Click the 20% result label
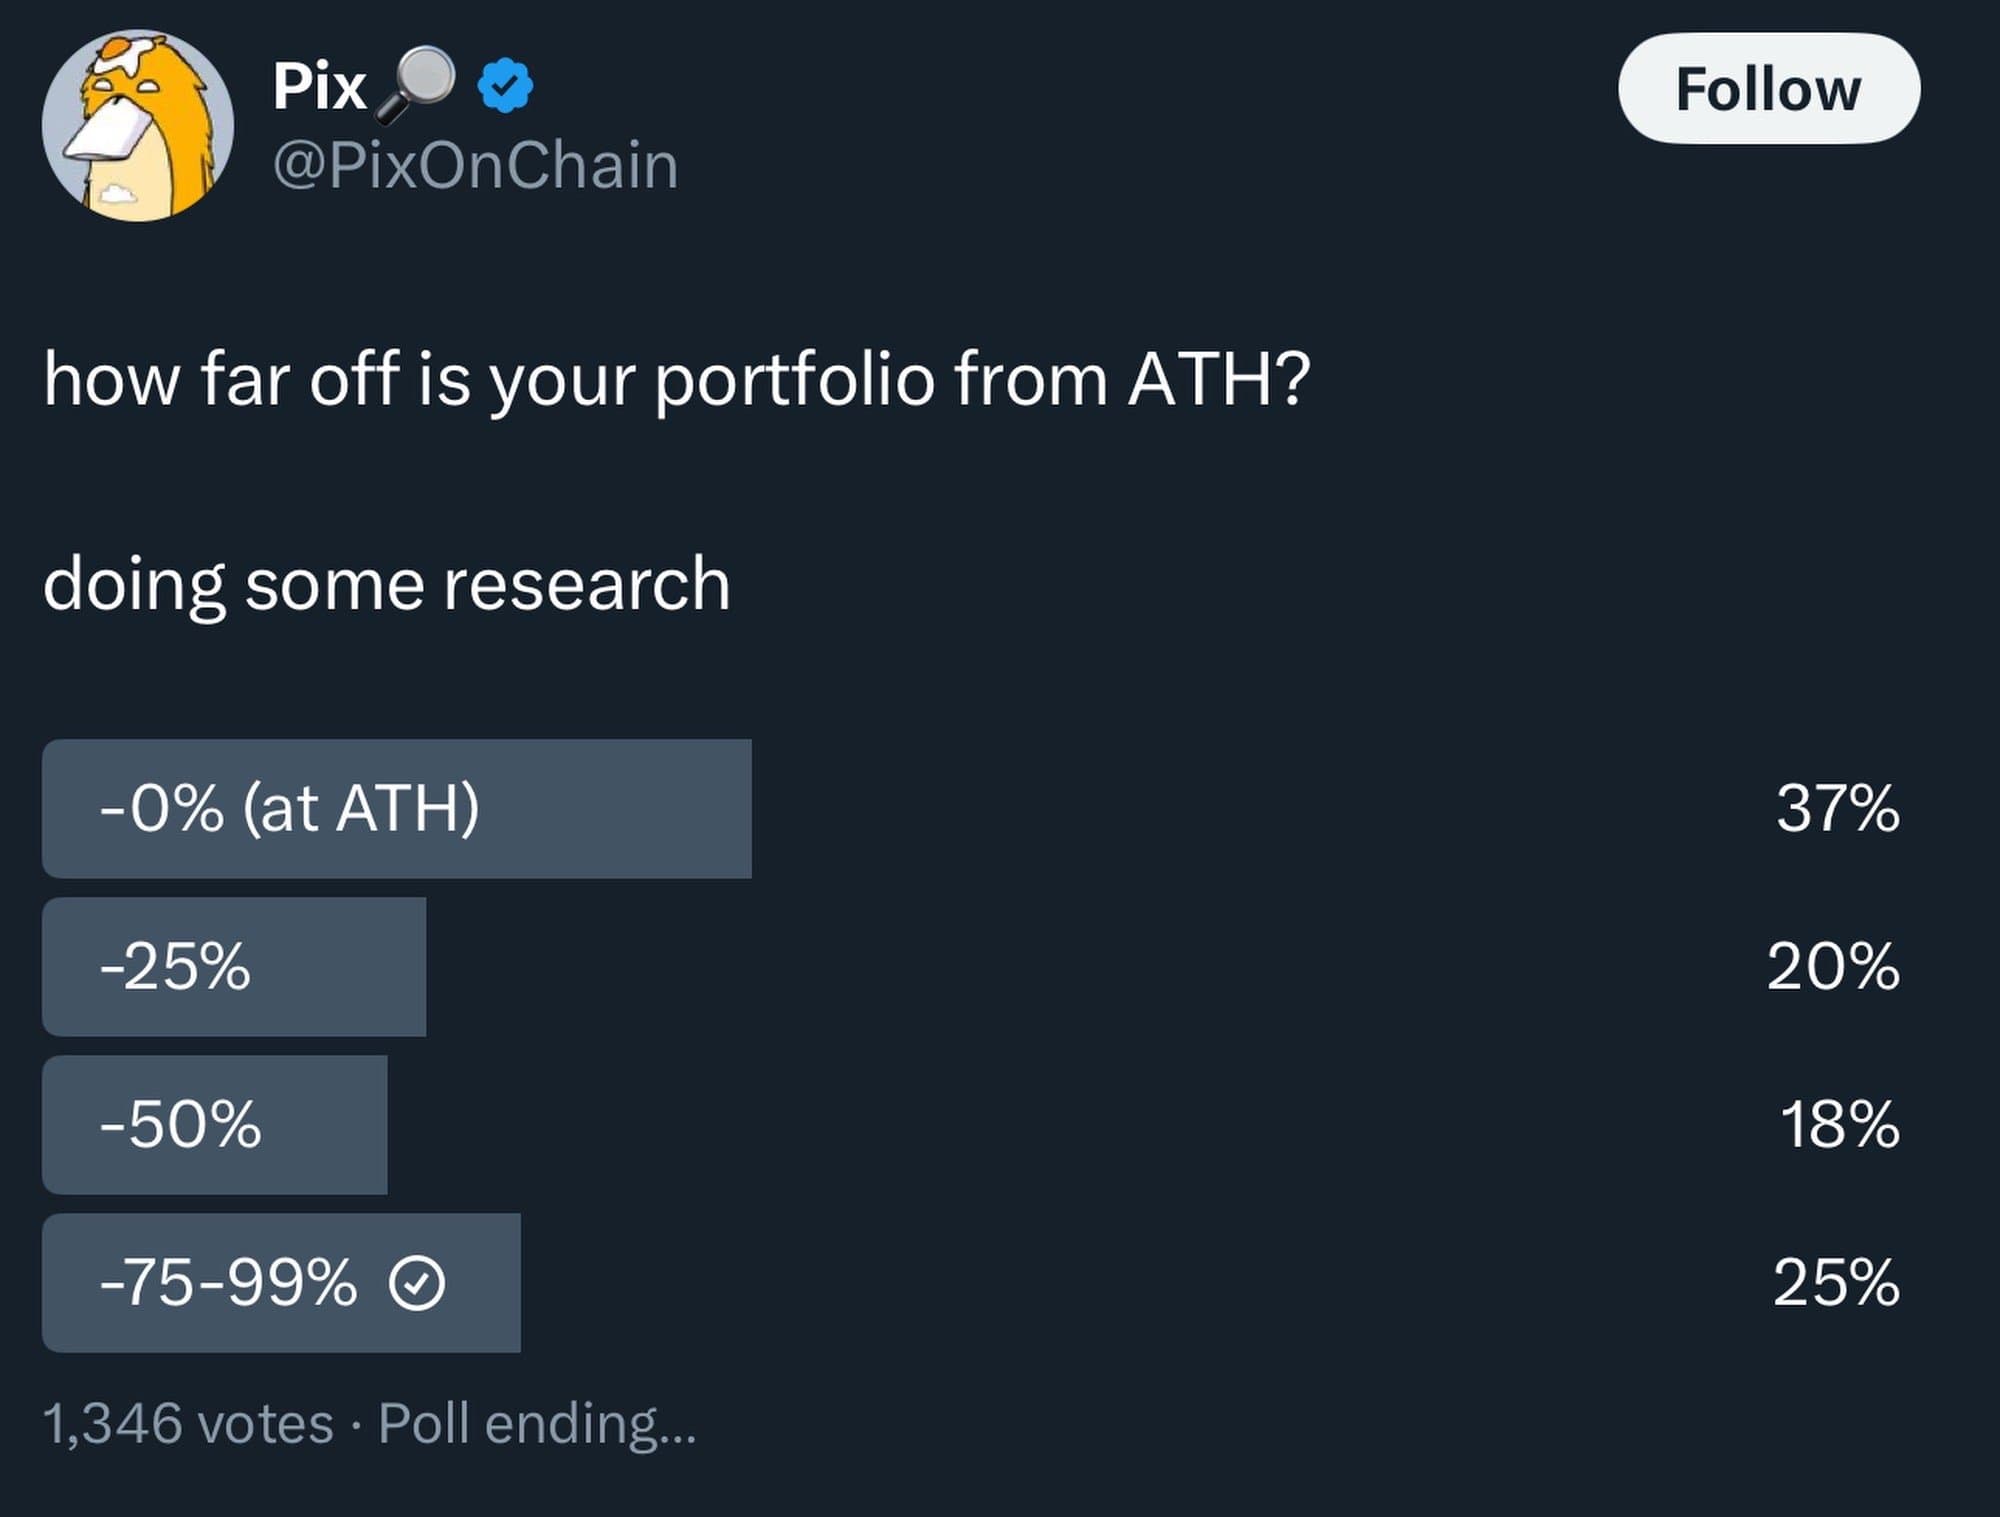 [1832, 966]
